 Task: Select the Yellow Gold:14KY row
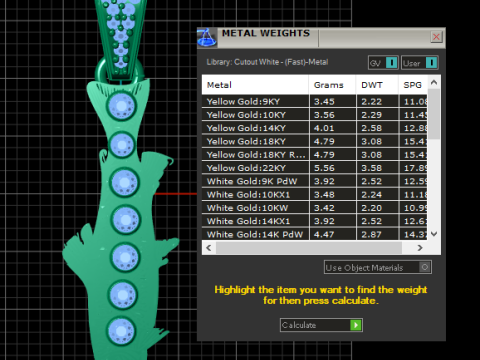(x=314, y=128)
